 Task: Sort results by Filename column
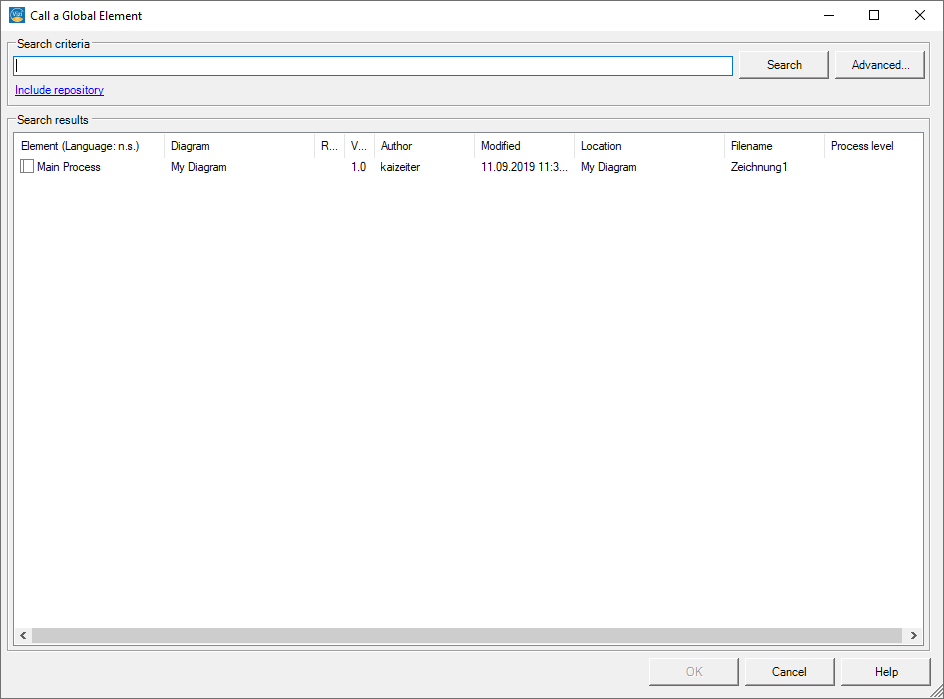coord(773,146)
